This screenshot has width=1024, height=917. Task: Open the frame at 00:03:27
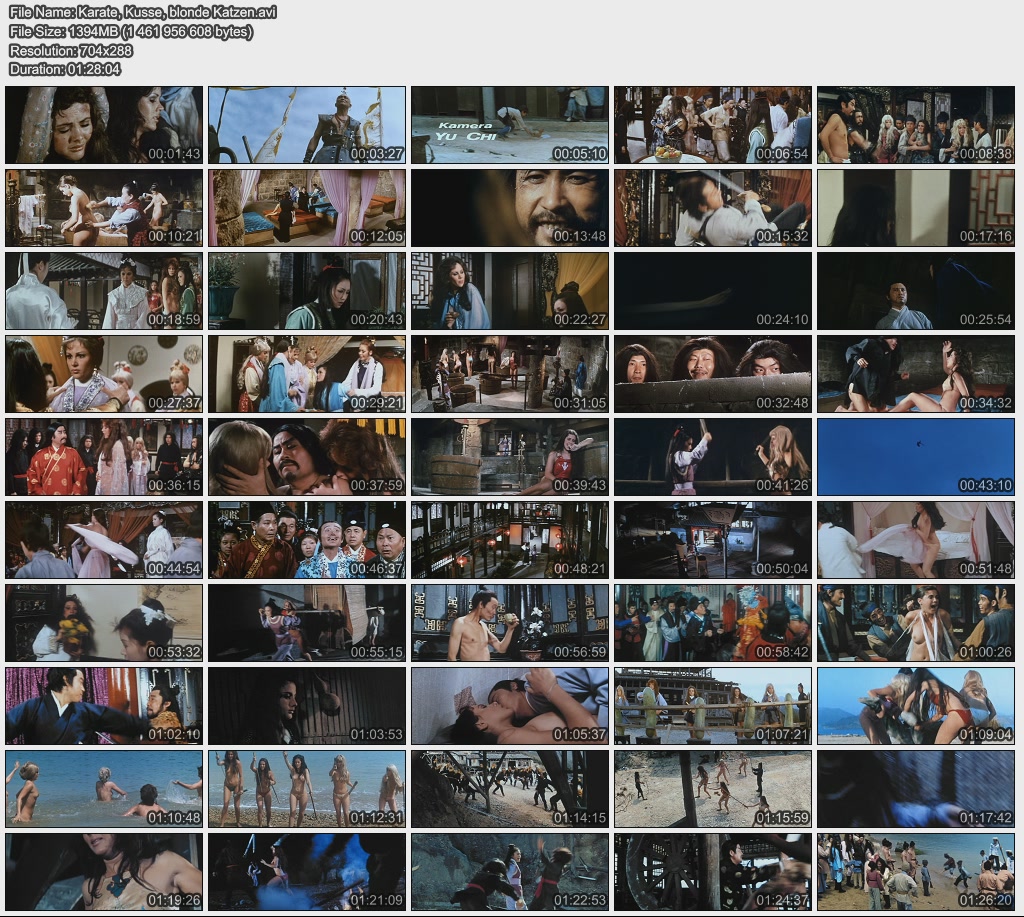point(307,125)
